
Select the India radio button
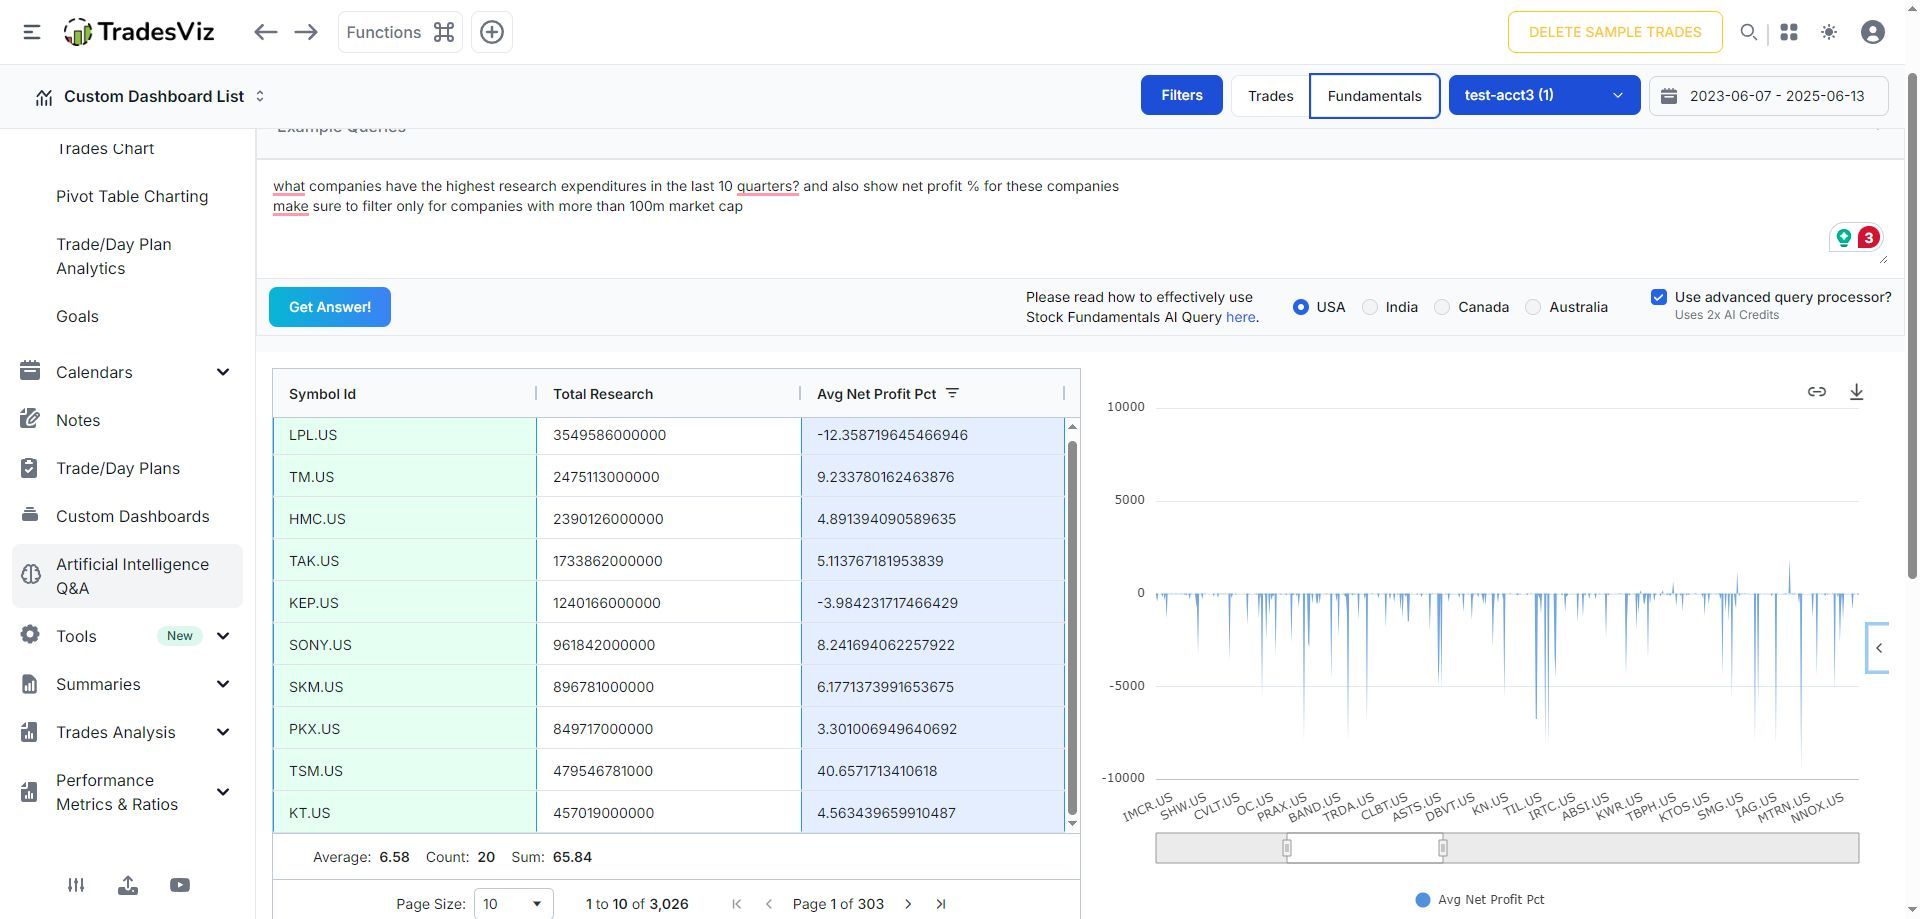pyautogui.click(x=1370, y=307)
